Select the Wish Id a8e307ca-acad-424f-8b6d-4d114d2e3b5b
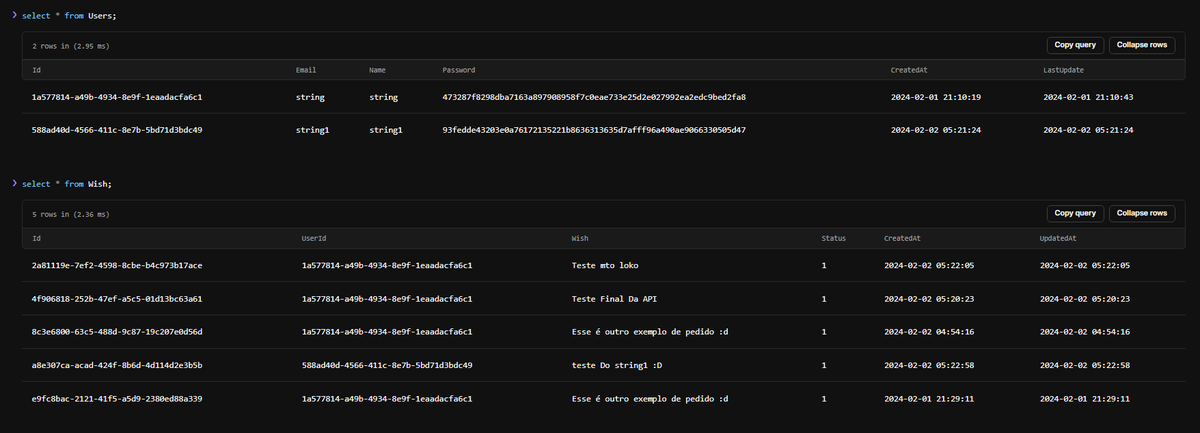1200x433 pixels. (117, 365)
